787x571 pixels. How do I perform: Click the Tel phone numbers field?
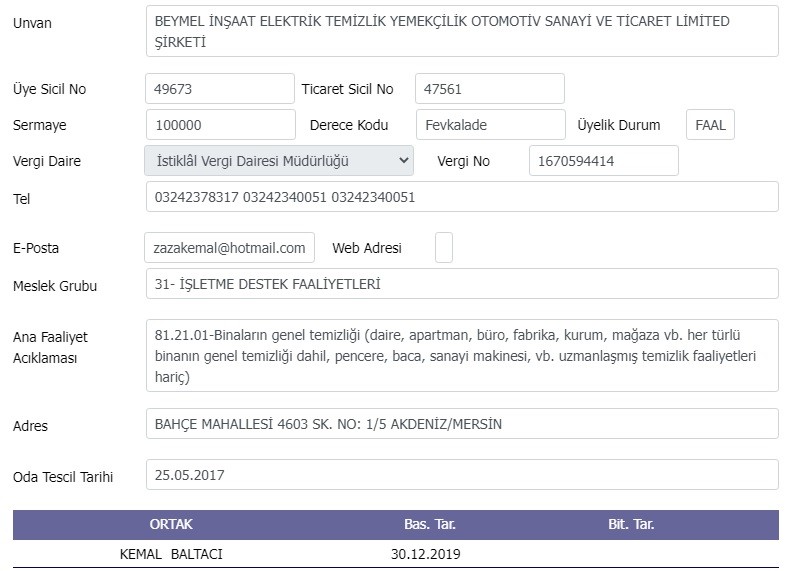click(462, 197)
